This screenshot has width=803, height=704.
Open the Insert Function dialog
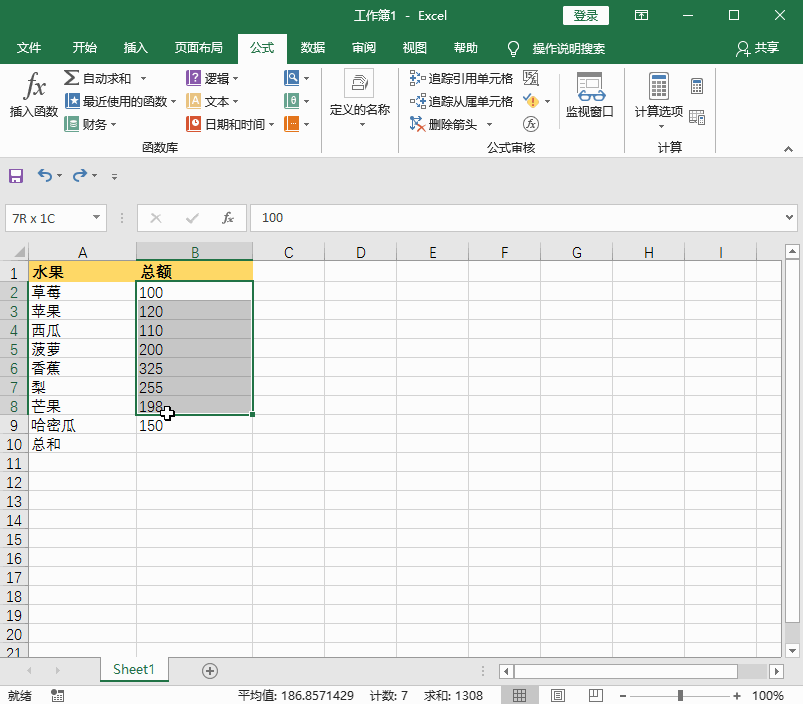[x=31, y=95]
